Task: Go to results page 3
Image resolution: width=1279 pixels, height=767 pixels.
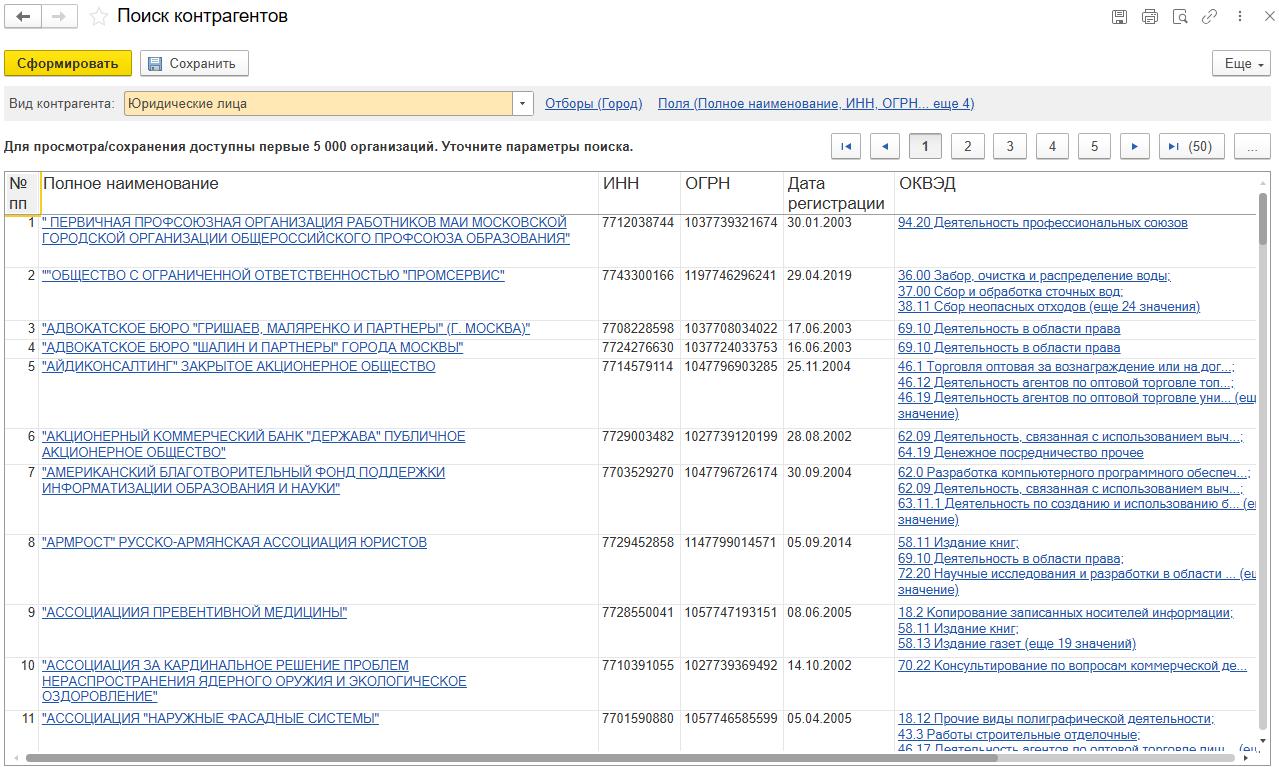Action: coord(1009,146)
